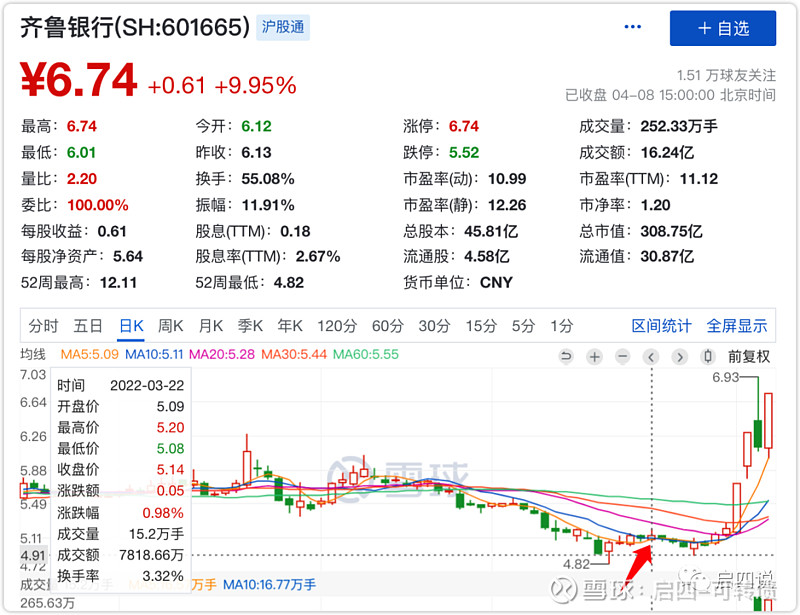Zoom out the chart with minus icon
Screen dimensions: 800x615
pos(623,355)
